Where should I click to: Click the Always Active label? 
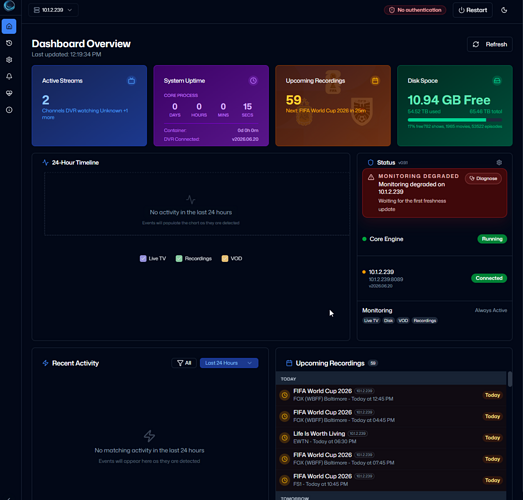coord(491,310)
